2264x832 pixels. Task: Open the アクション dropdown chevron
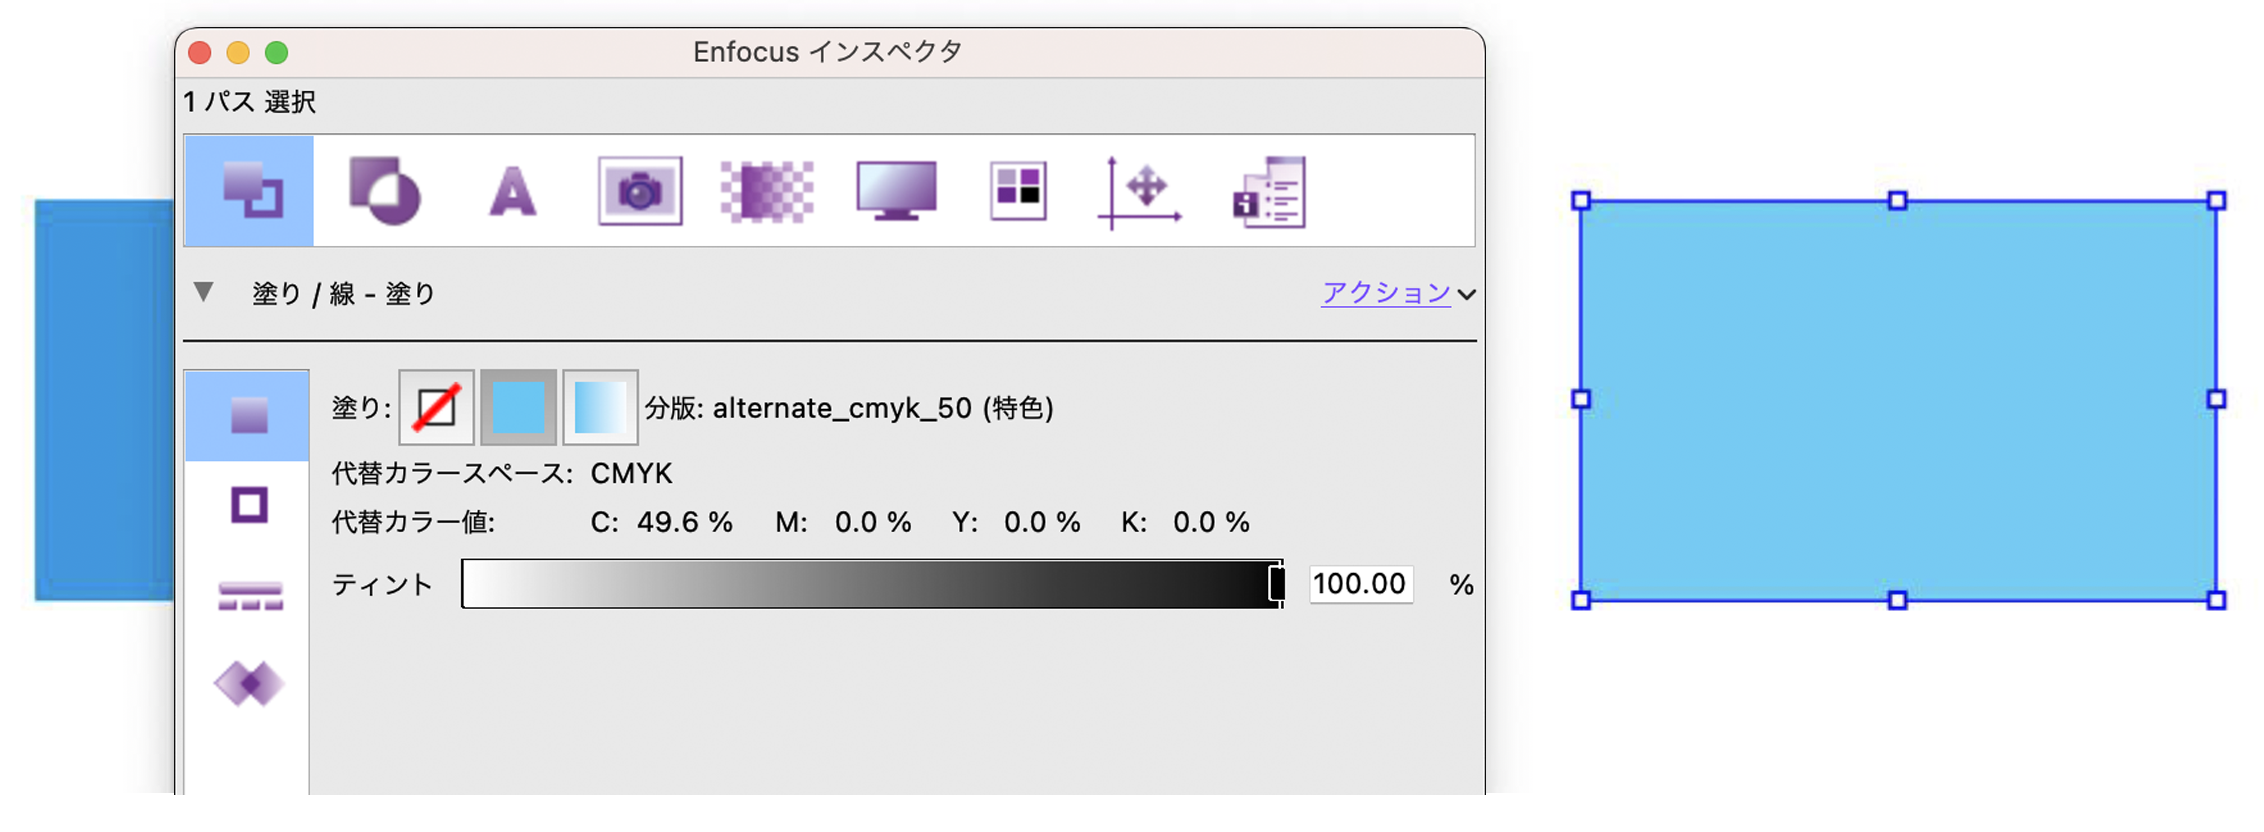(x=1466, y=295)
